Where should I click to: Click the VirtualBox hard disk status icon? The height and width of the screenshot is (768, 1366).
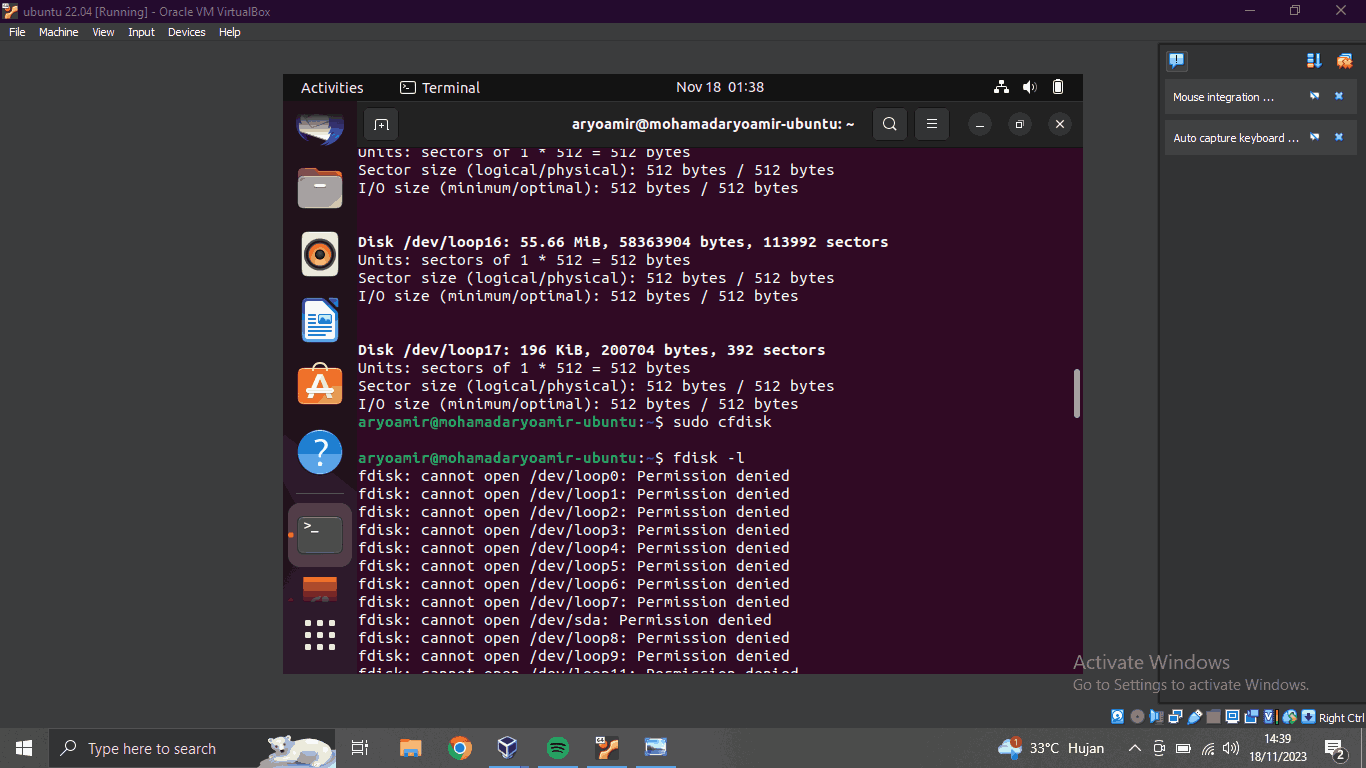pos(1117,717)
